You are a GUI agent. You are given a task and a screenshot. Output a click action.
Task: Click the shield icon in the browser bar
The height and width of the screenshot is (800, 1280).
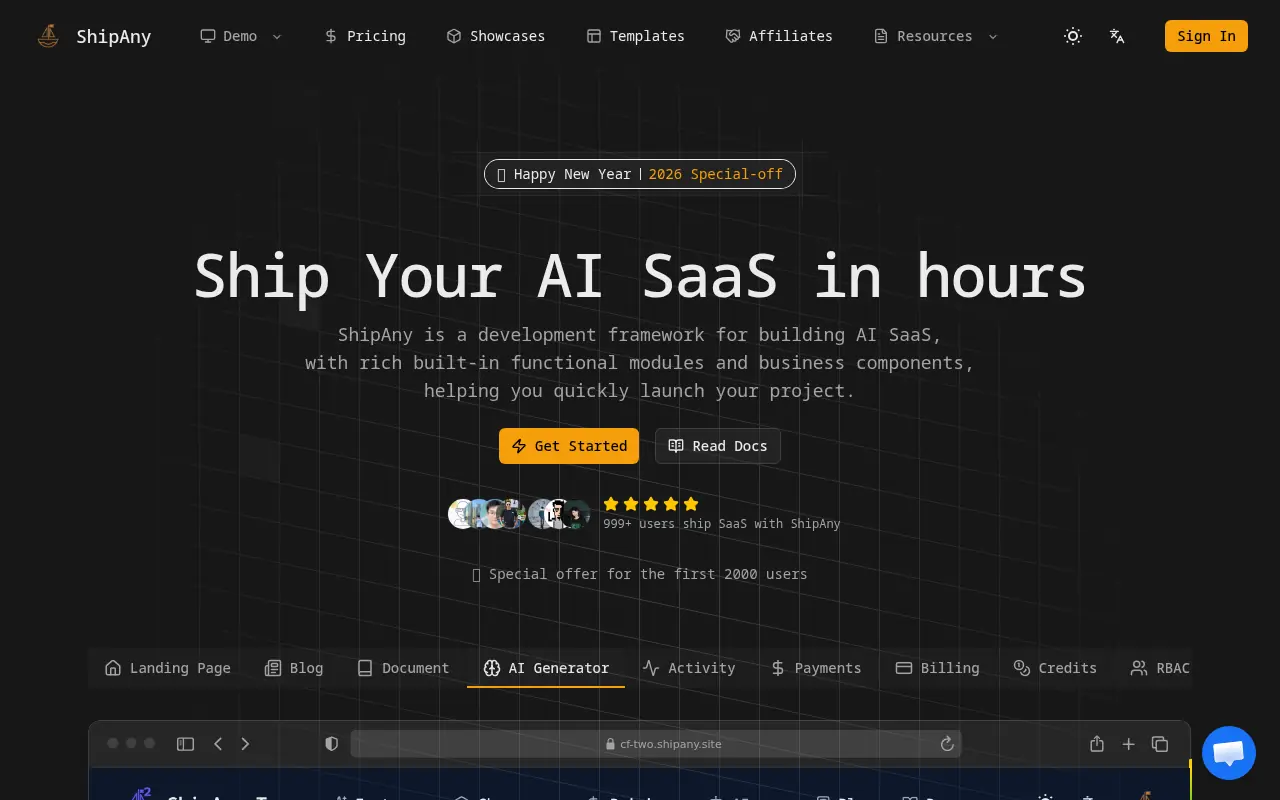pyautogui.click(x=331, y=744)
